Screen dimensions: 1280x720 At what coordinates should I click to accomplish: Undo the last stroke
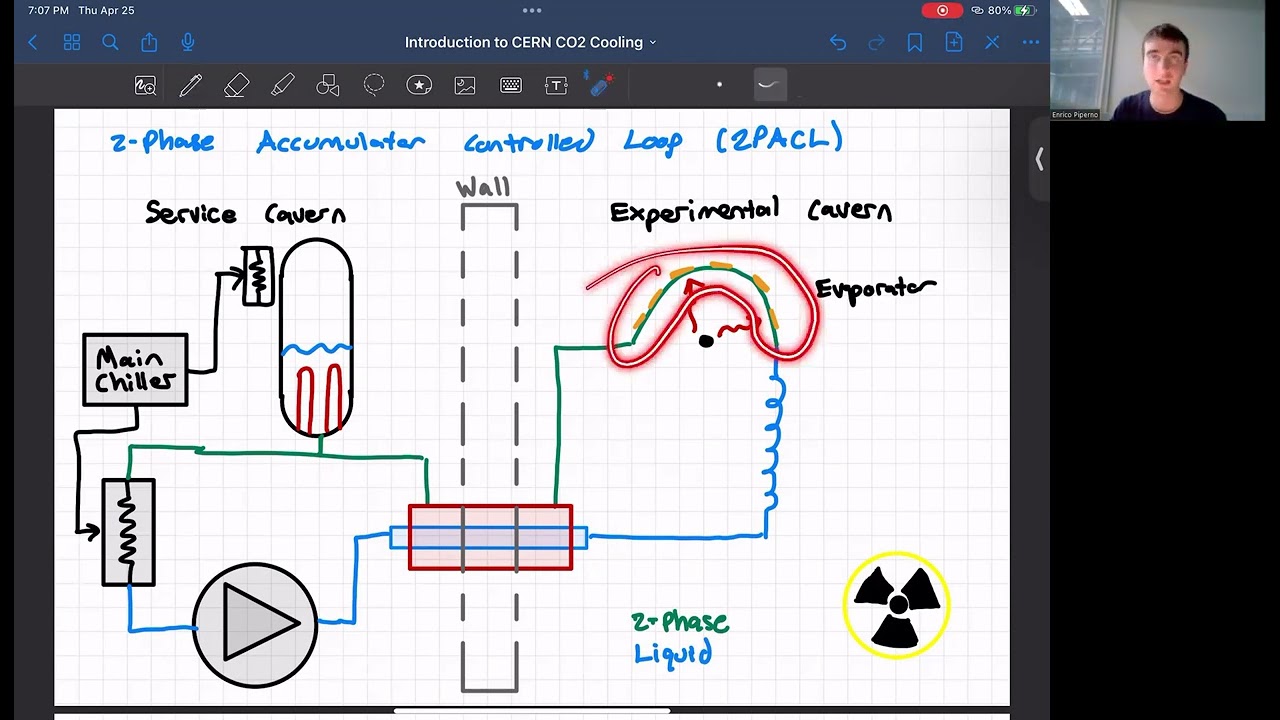coord(838,42)
